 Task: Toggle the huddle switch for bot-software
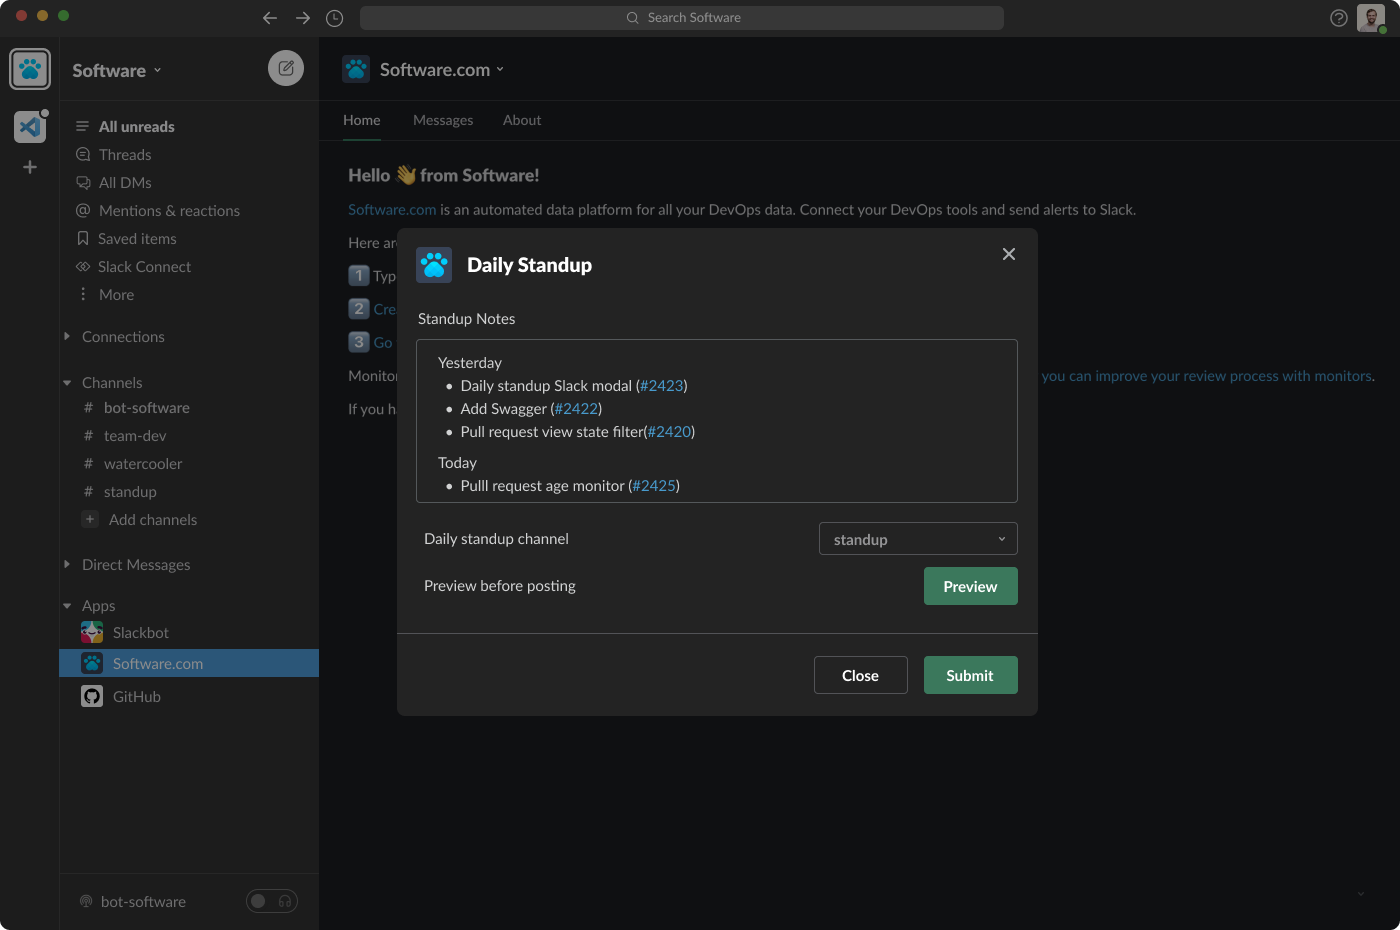[272, 901]
